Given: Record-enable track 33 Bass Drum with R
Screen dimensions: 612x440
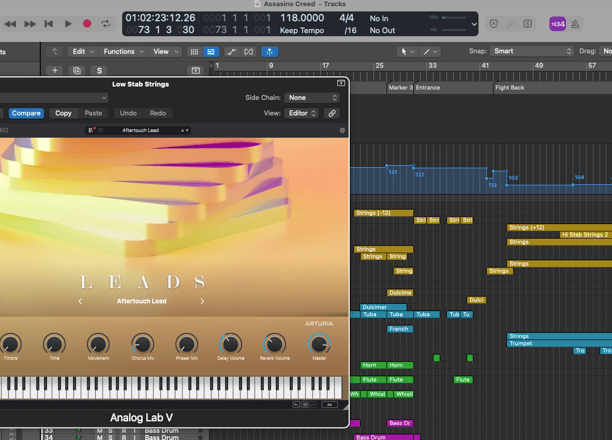Looking at the screenshot, I should click(124, 430).
